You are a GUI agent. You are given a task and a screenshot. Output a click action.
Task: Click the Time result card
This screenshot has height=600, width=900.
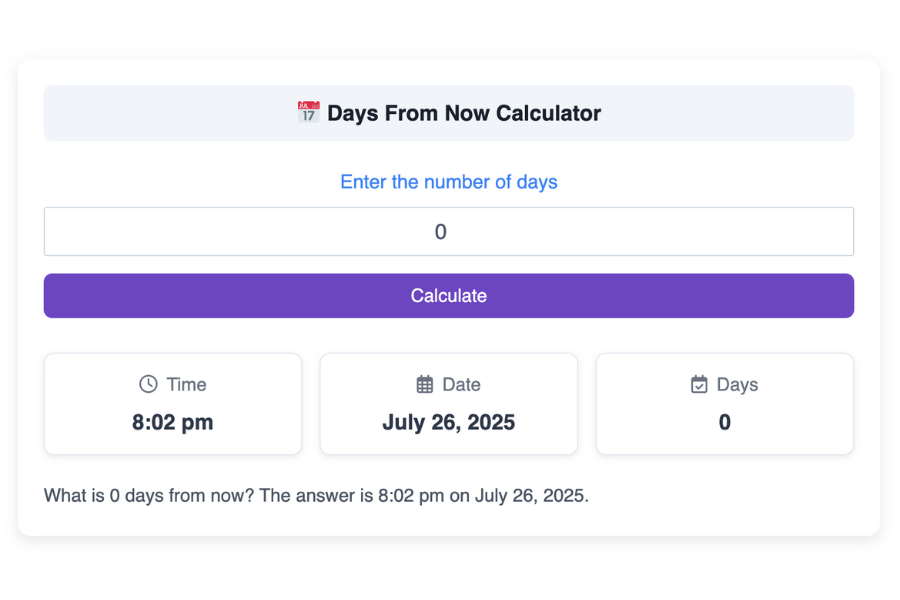pos(172,404)
